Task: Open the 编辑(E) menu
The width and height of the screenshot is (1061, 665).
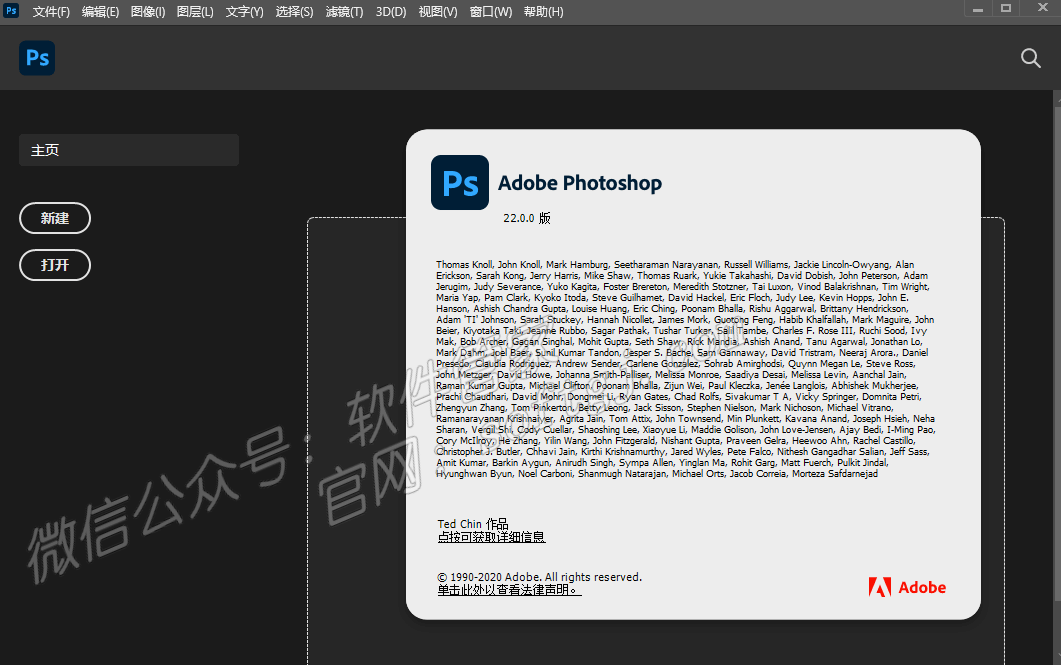Action: [100, 12]
